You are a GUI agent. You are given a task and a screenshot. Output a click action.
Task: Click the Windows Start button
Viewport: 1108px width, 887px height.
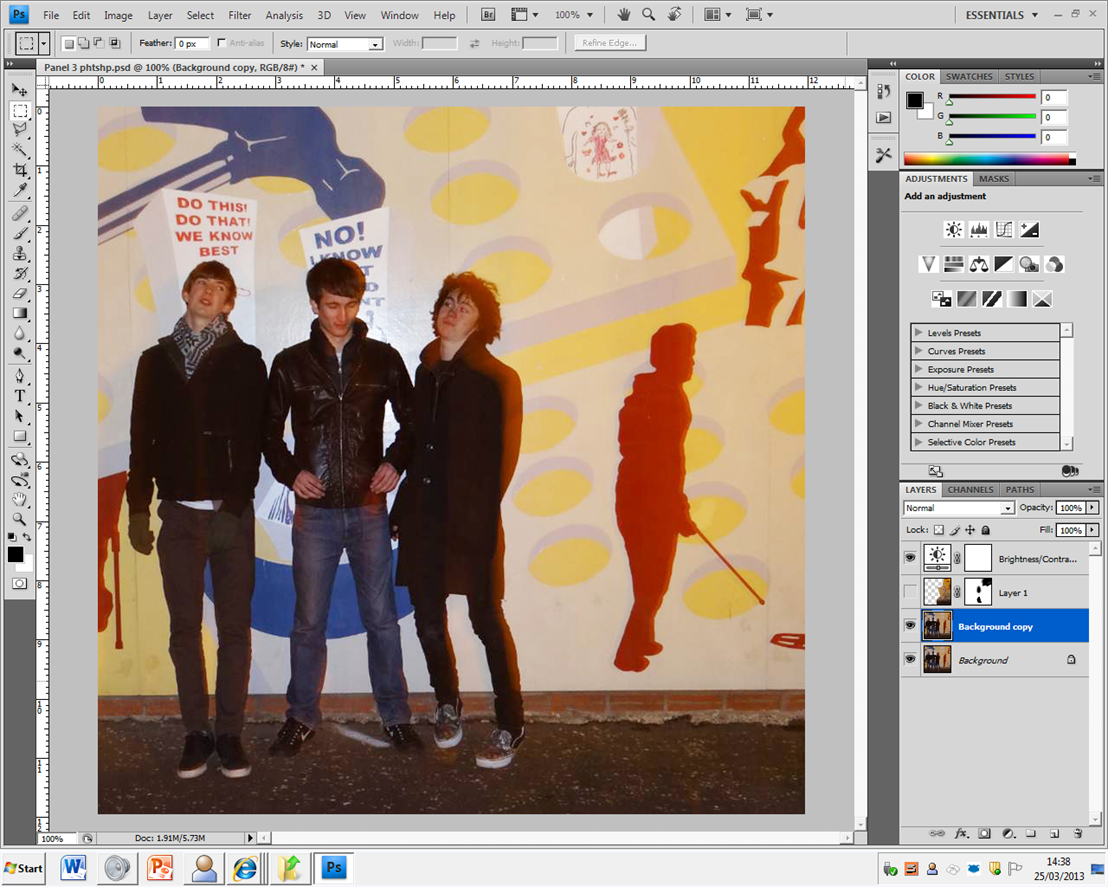pyautogui.click(x=24, y=868)
